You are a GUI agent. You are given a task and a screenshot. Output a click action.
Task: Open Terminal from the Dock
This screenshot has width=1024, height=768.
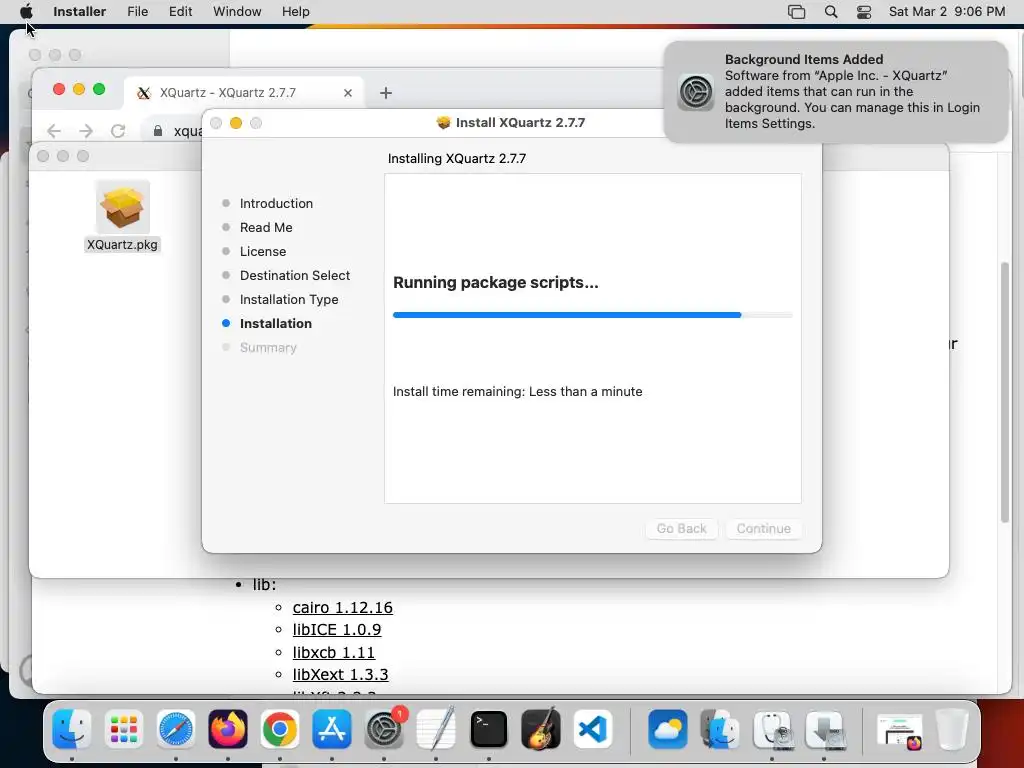point(488,729)
